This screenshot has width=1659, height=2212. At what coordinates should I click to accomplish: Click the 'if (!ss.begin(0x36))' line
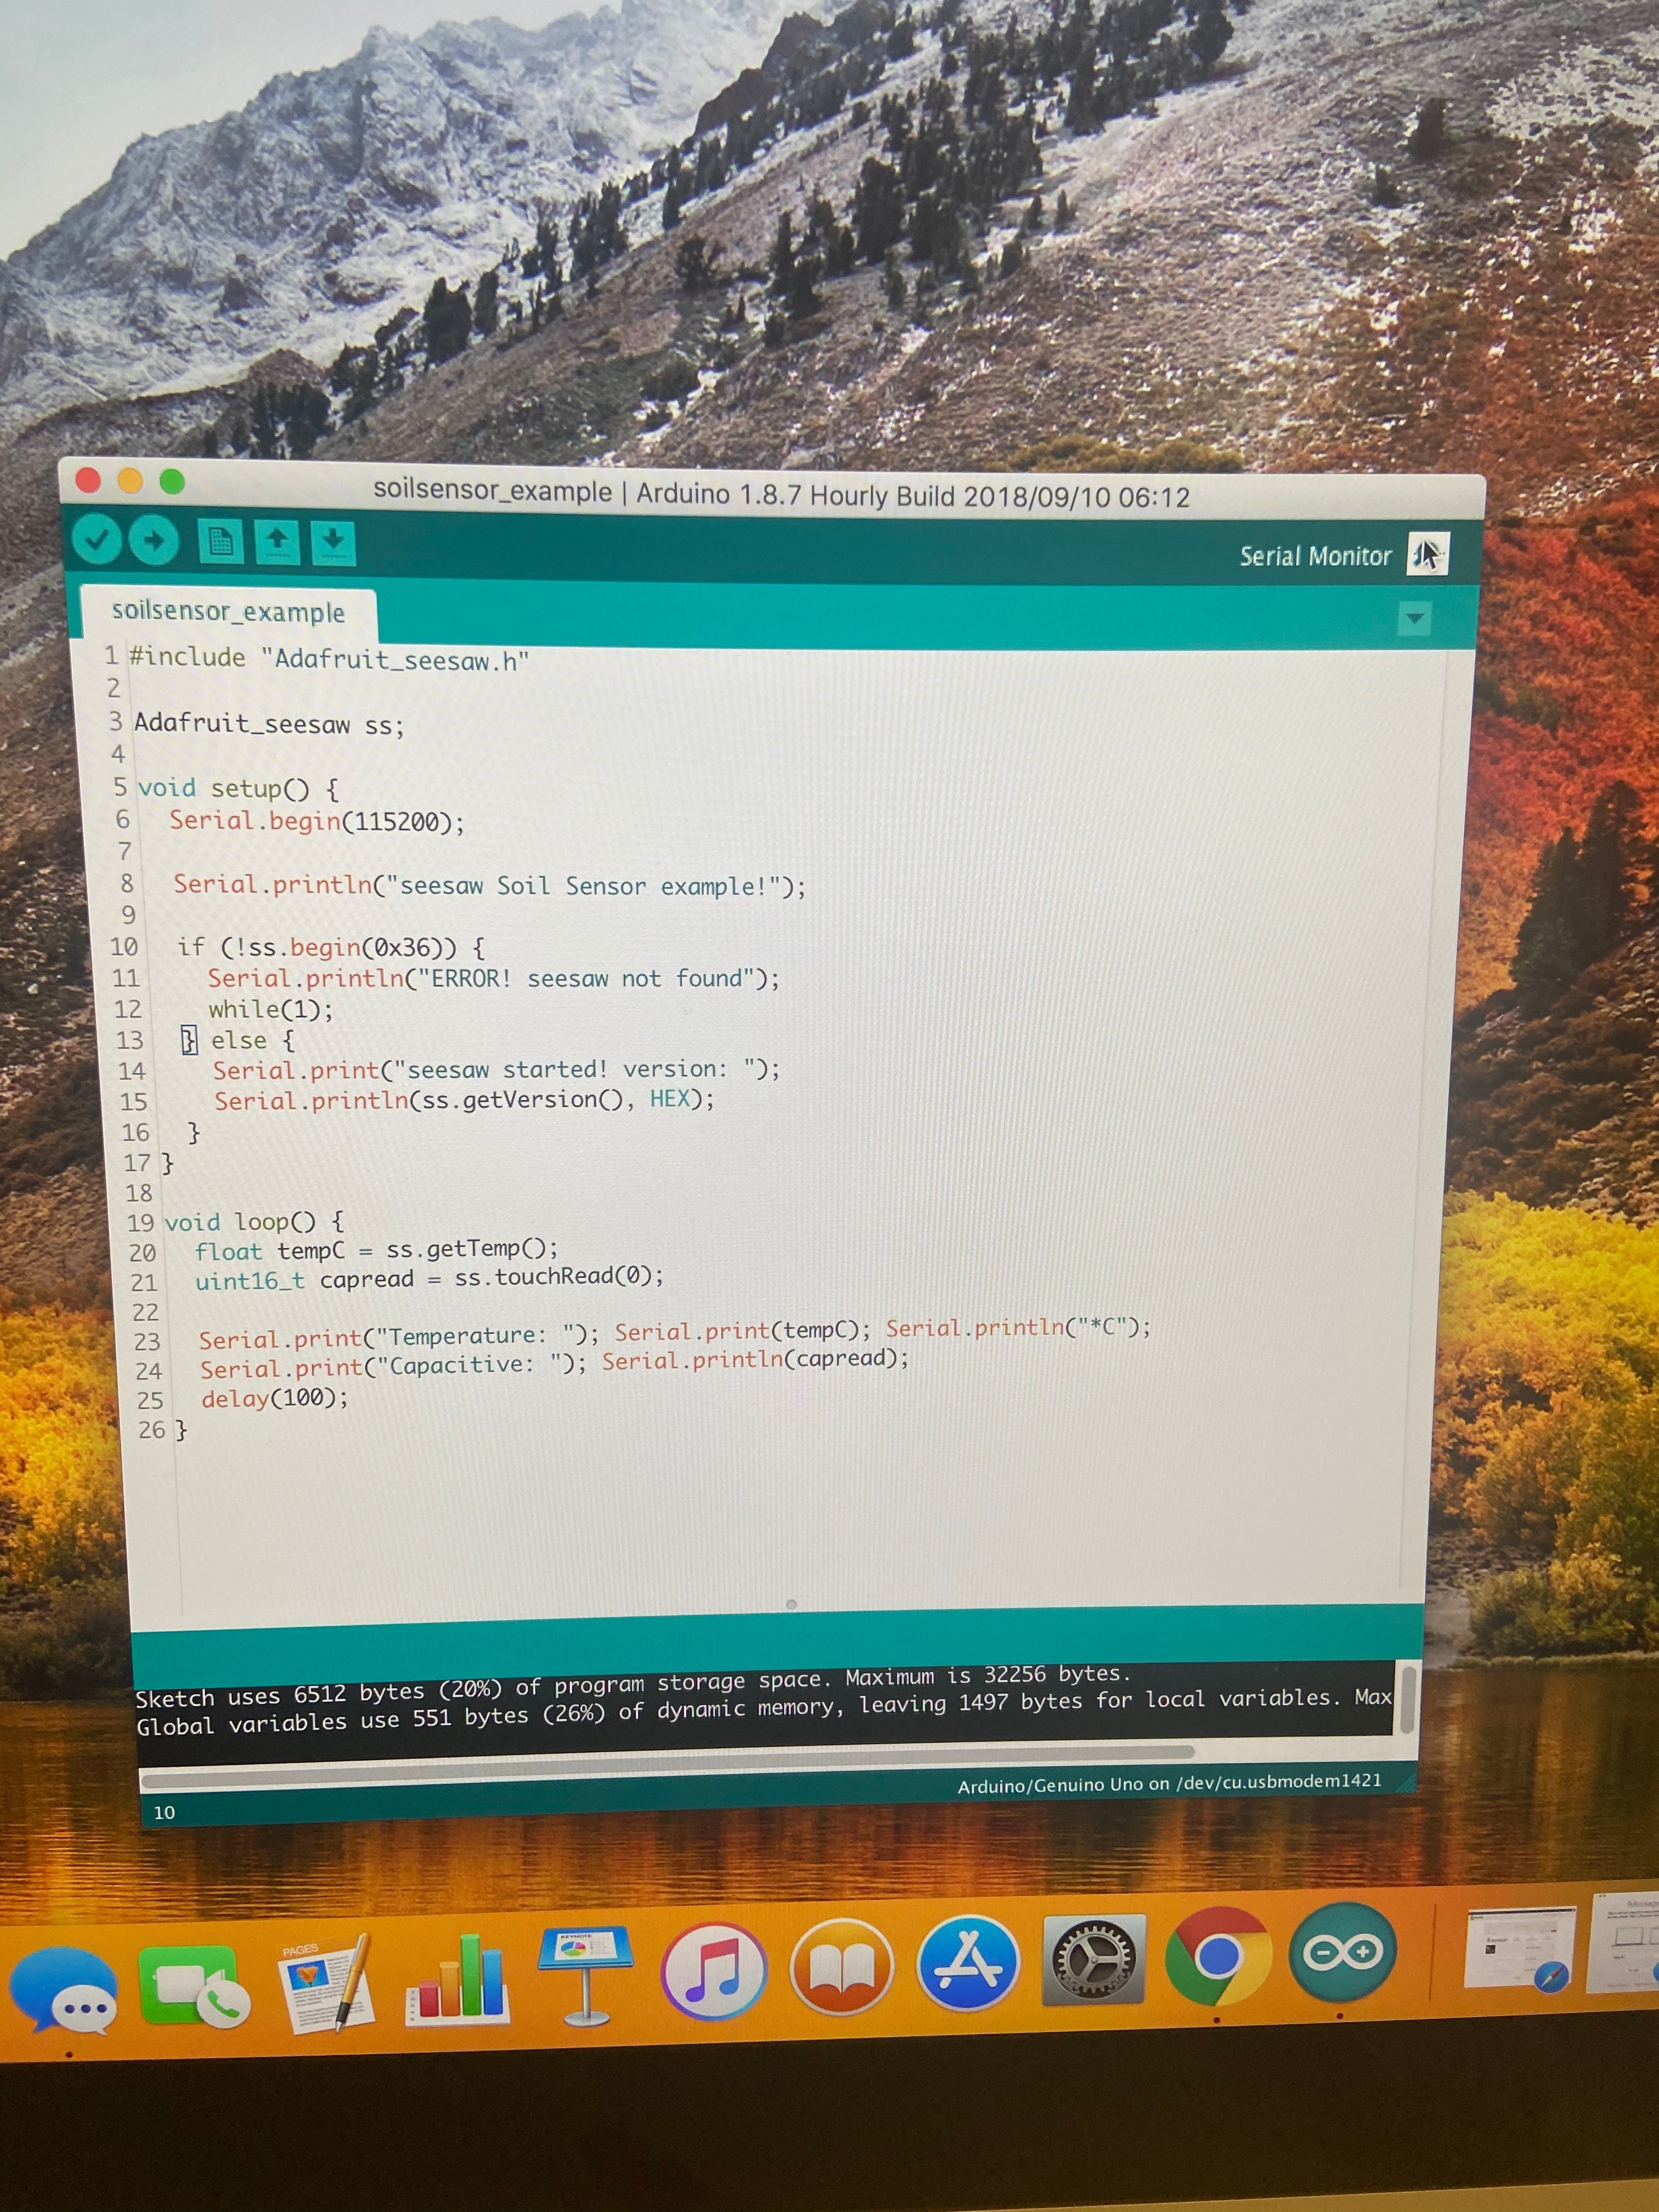pos(331,947)
